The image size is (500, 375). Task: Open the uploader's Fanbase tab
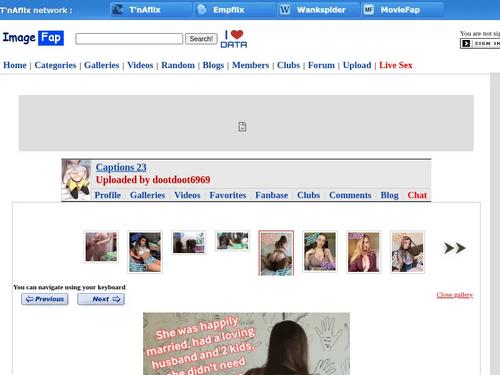(x=272, y=195)
